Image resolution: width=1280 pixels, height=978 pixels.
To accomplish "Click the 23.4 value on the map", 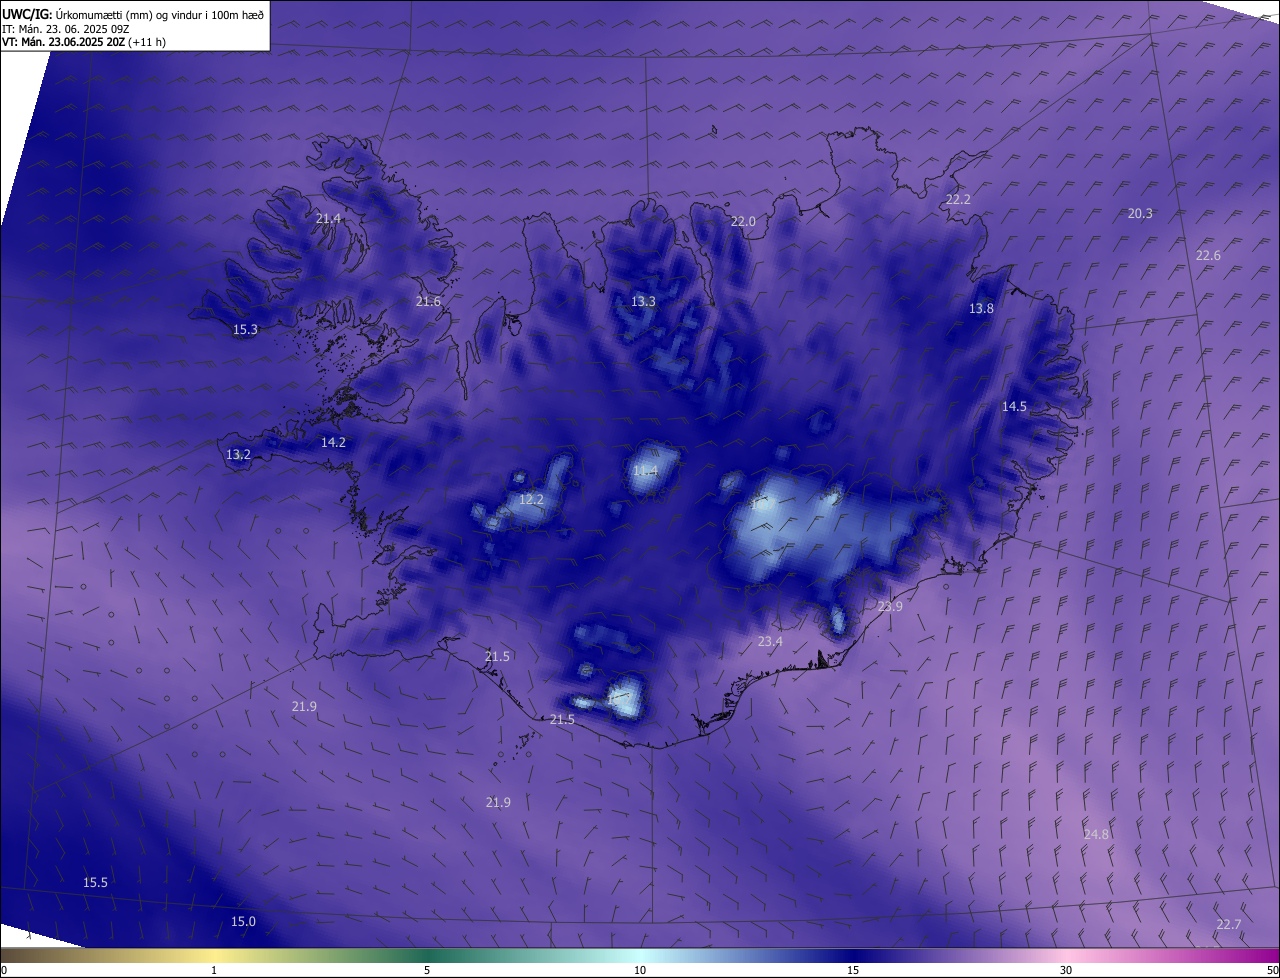I will pyautogui.click(x=770, y=641).
